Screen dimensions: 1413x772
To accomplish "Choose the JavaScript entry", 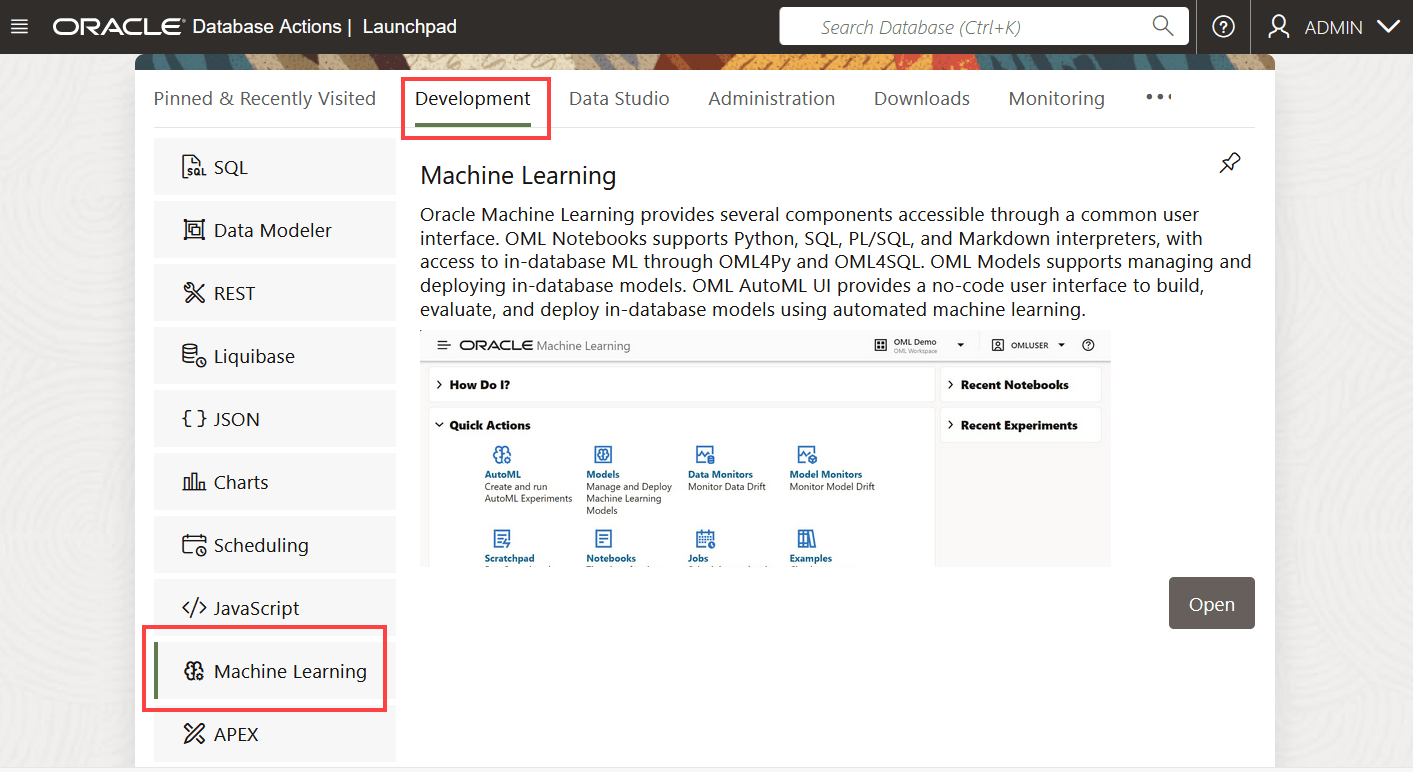I will [275, 608].
